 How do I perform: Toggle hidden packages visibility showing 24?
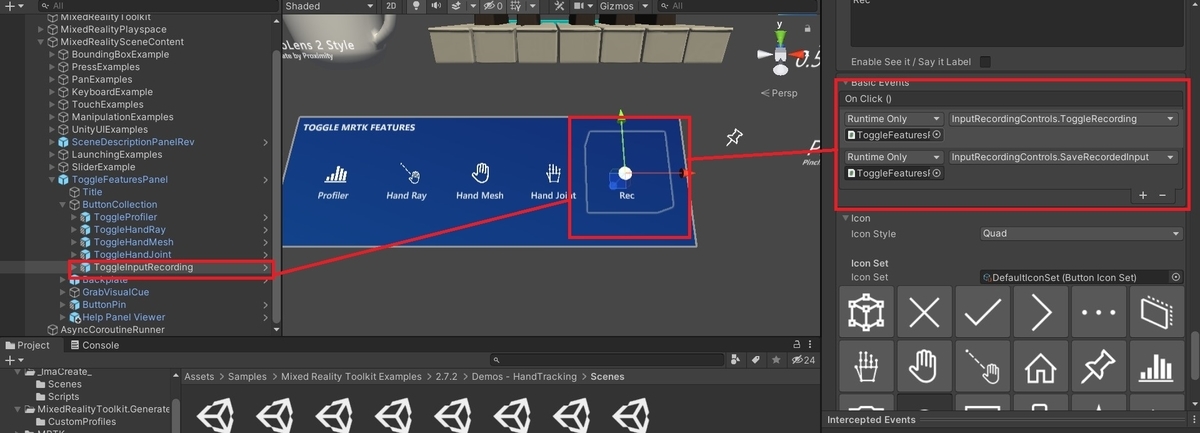click(804, 360)
